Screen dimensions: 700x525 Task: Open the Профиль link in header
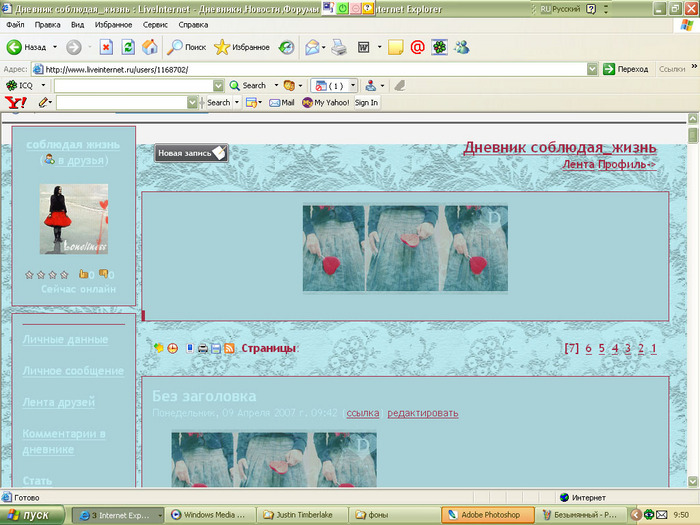point(627,164)
